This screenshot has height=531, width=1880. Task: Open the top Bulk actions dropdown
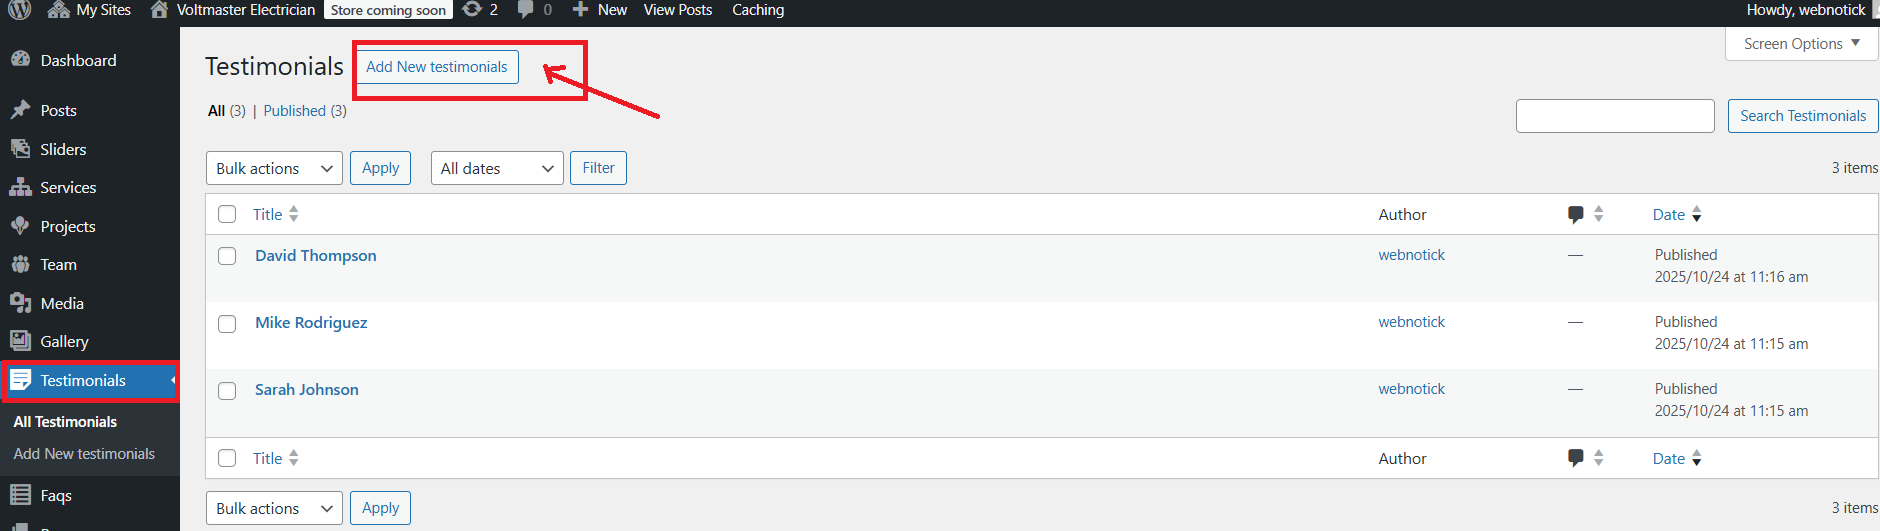coord(274,168)
